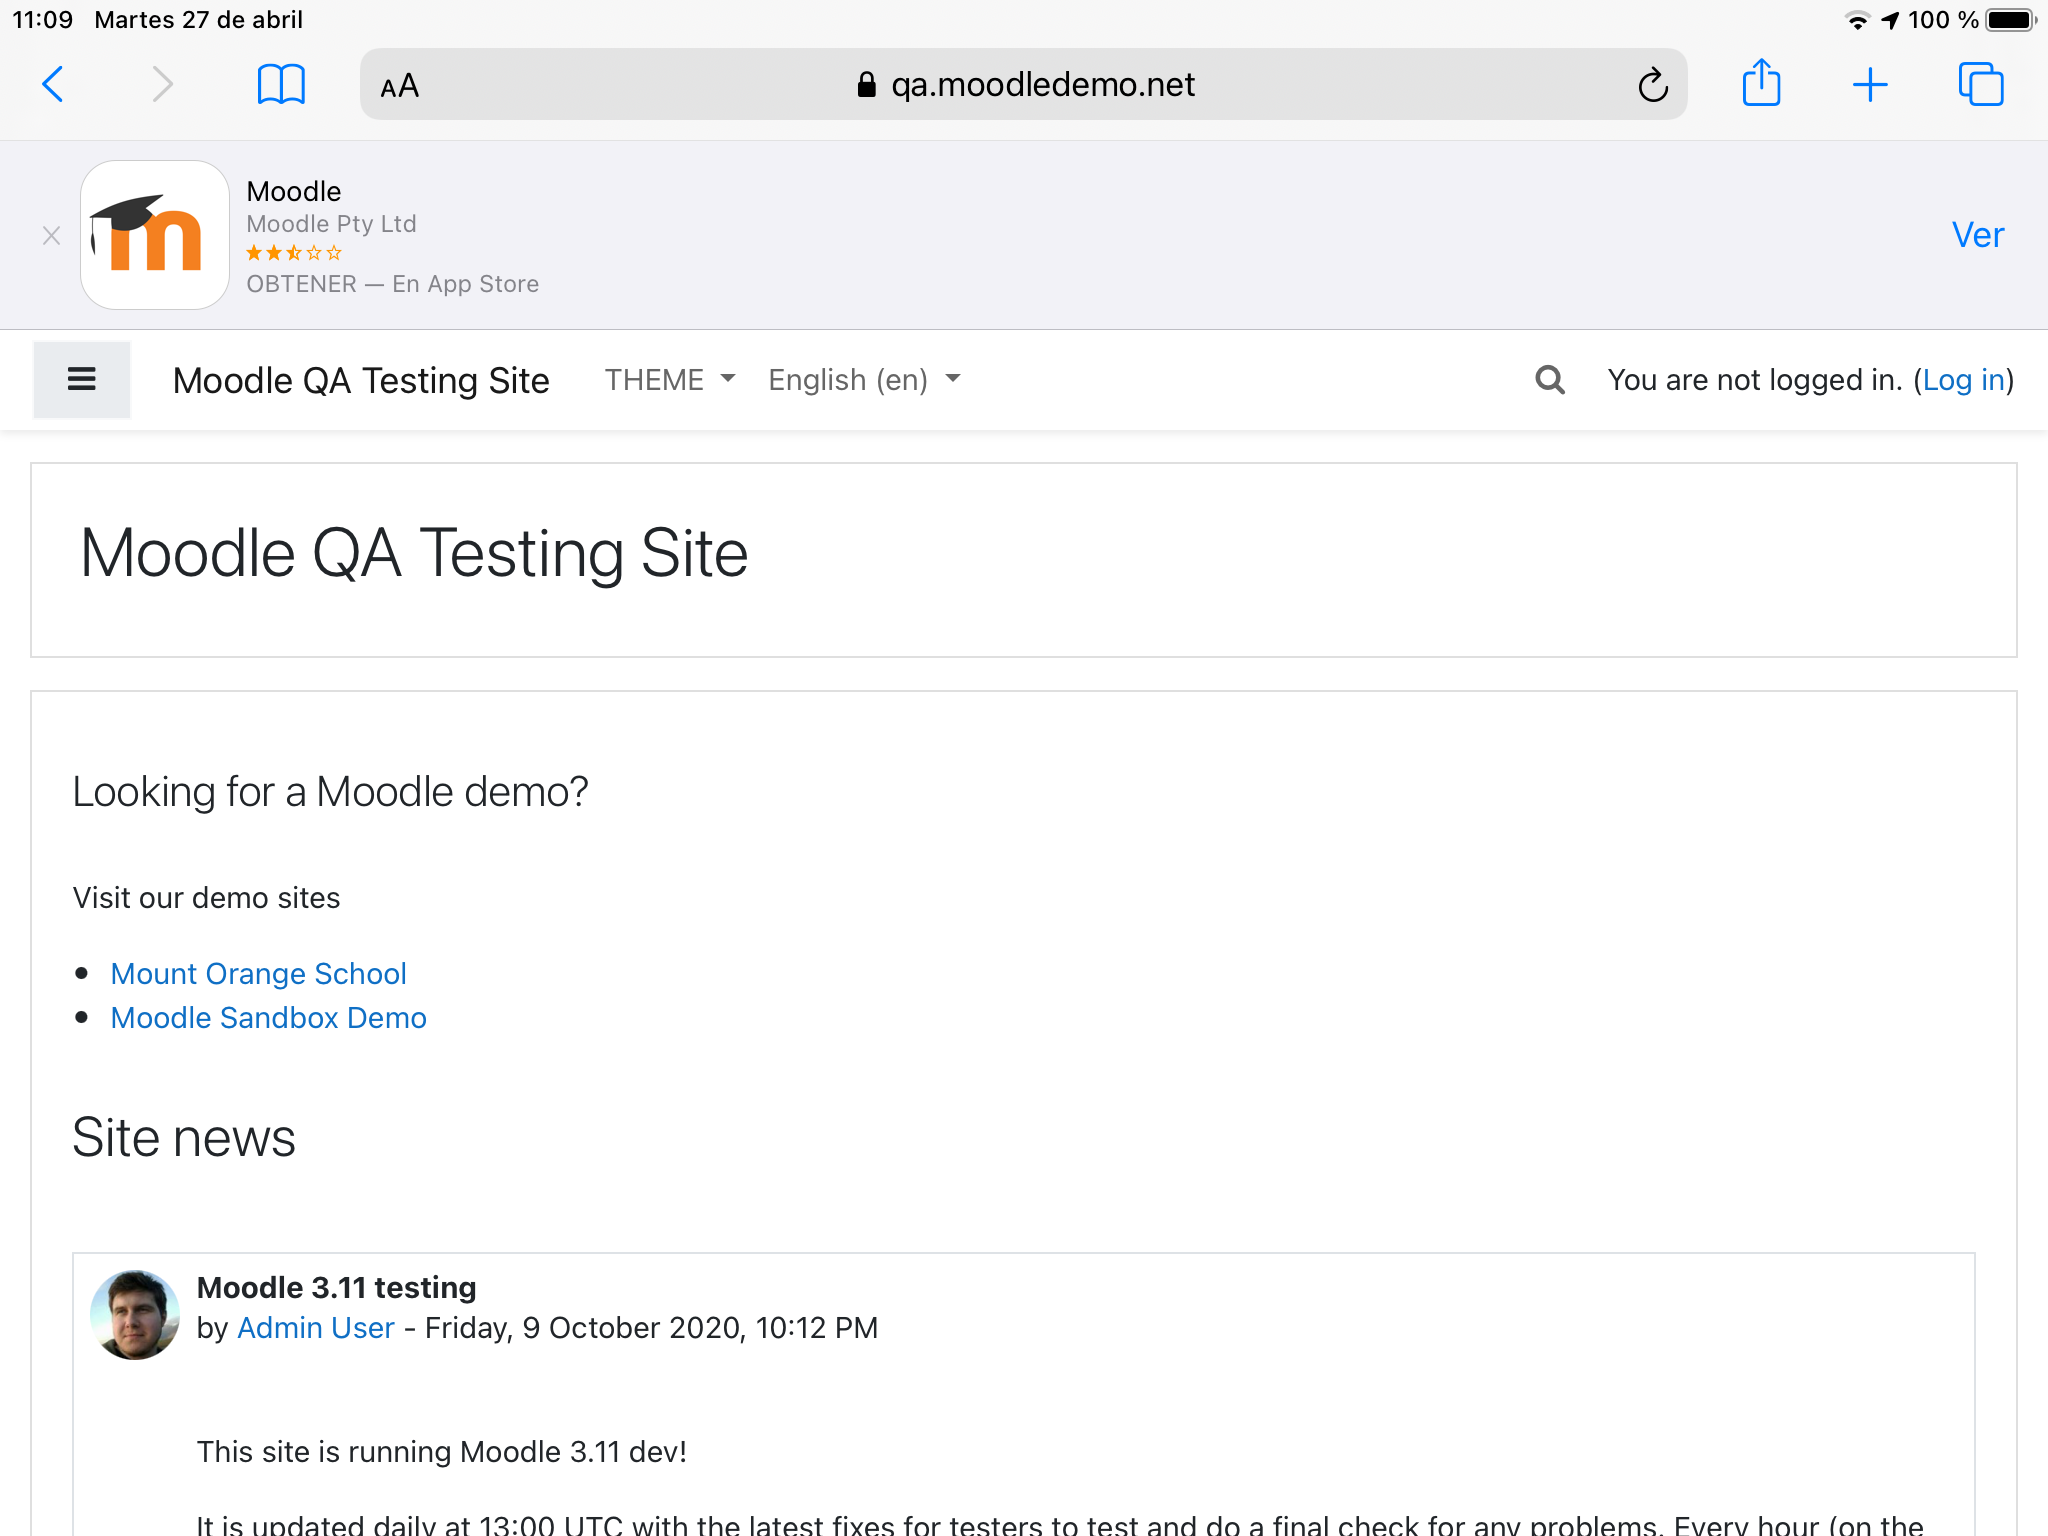2048x1536 pixels.
Task: Click the 'Moodle Pty Ltd' publisher text
Action: coord(331,224)
